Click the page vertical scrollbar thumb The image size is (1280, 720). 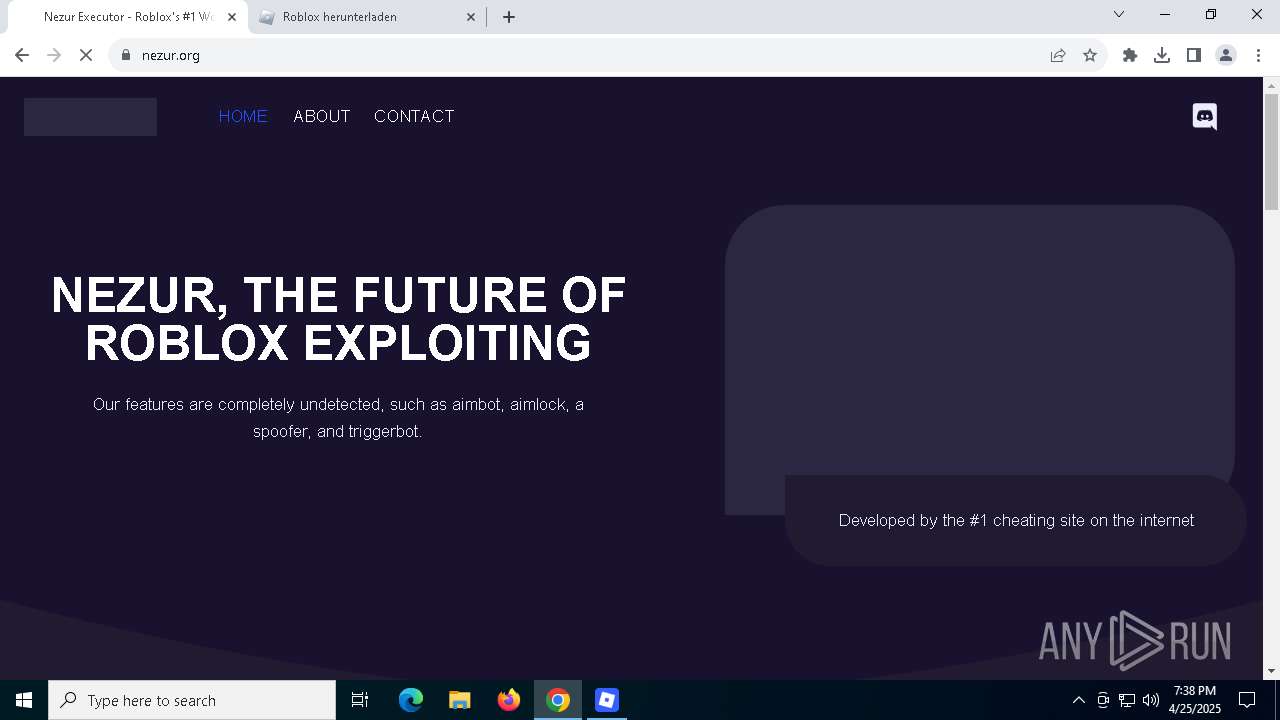pos(1271,152)
